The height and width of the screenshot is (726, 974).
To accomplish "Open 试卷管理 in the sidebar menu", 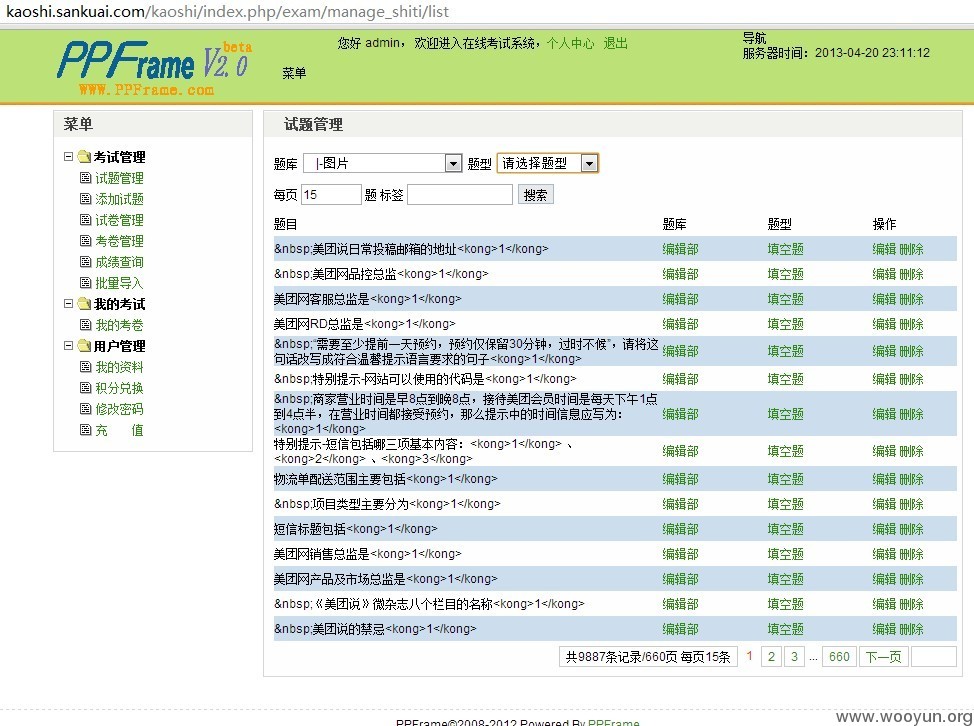I will tap(119, 220).
